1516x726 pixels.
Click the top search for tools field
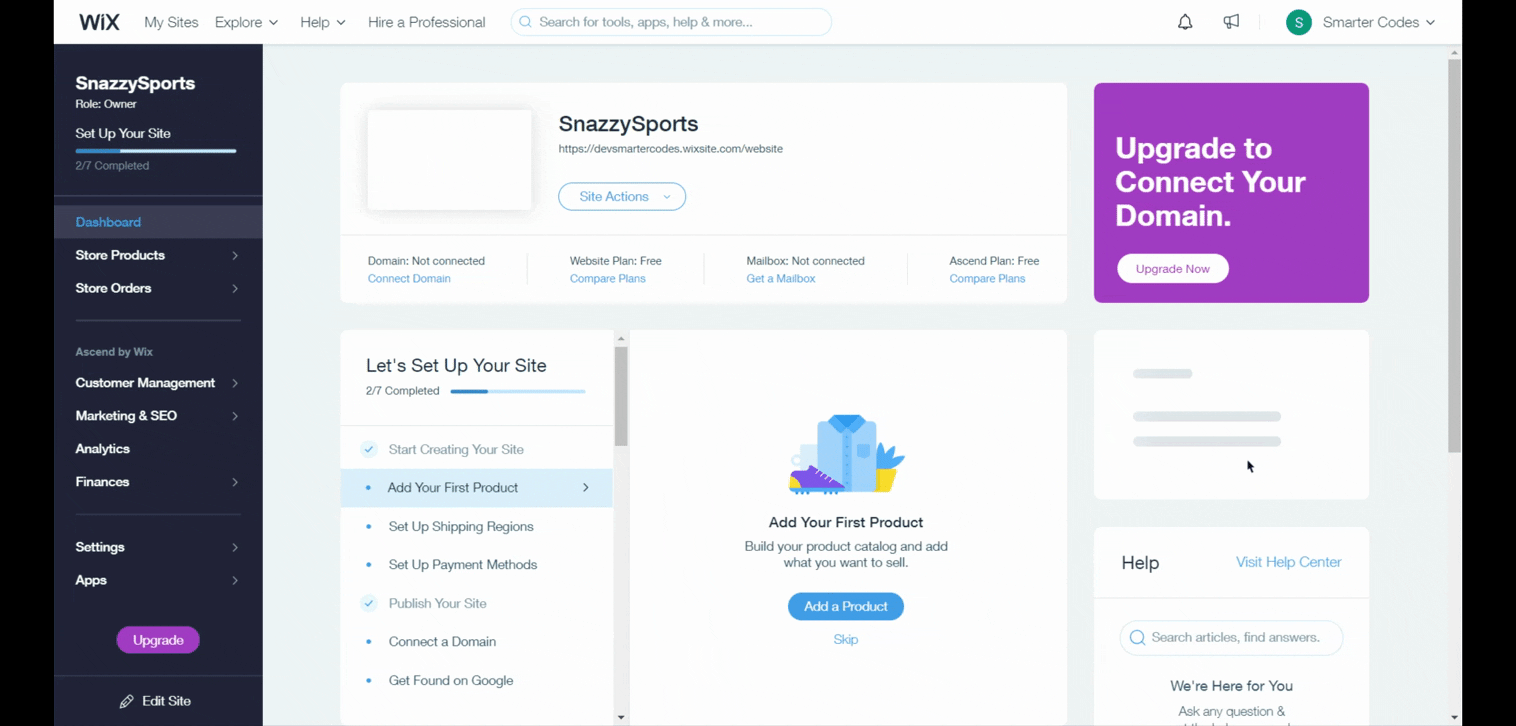point(671,22)
